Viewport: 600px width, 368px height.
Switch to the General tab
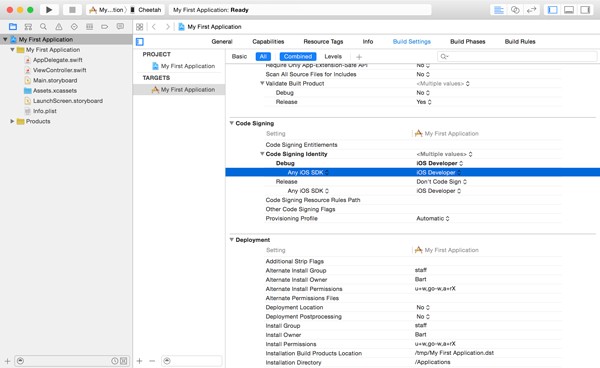point(222,41)
